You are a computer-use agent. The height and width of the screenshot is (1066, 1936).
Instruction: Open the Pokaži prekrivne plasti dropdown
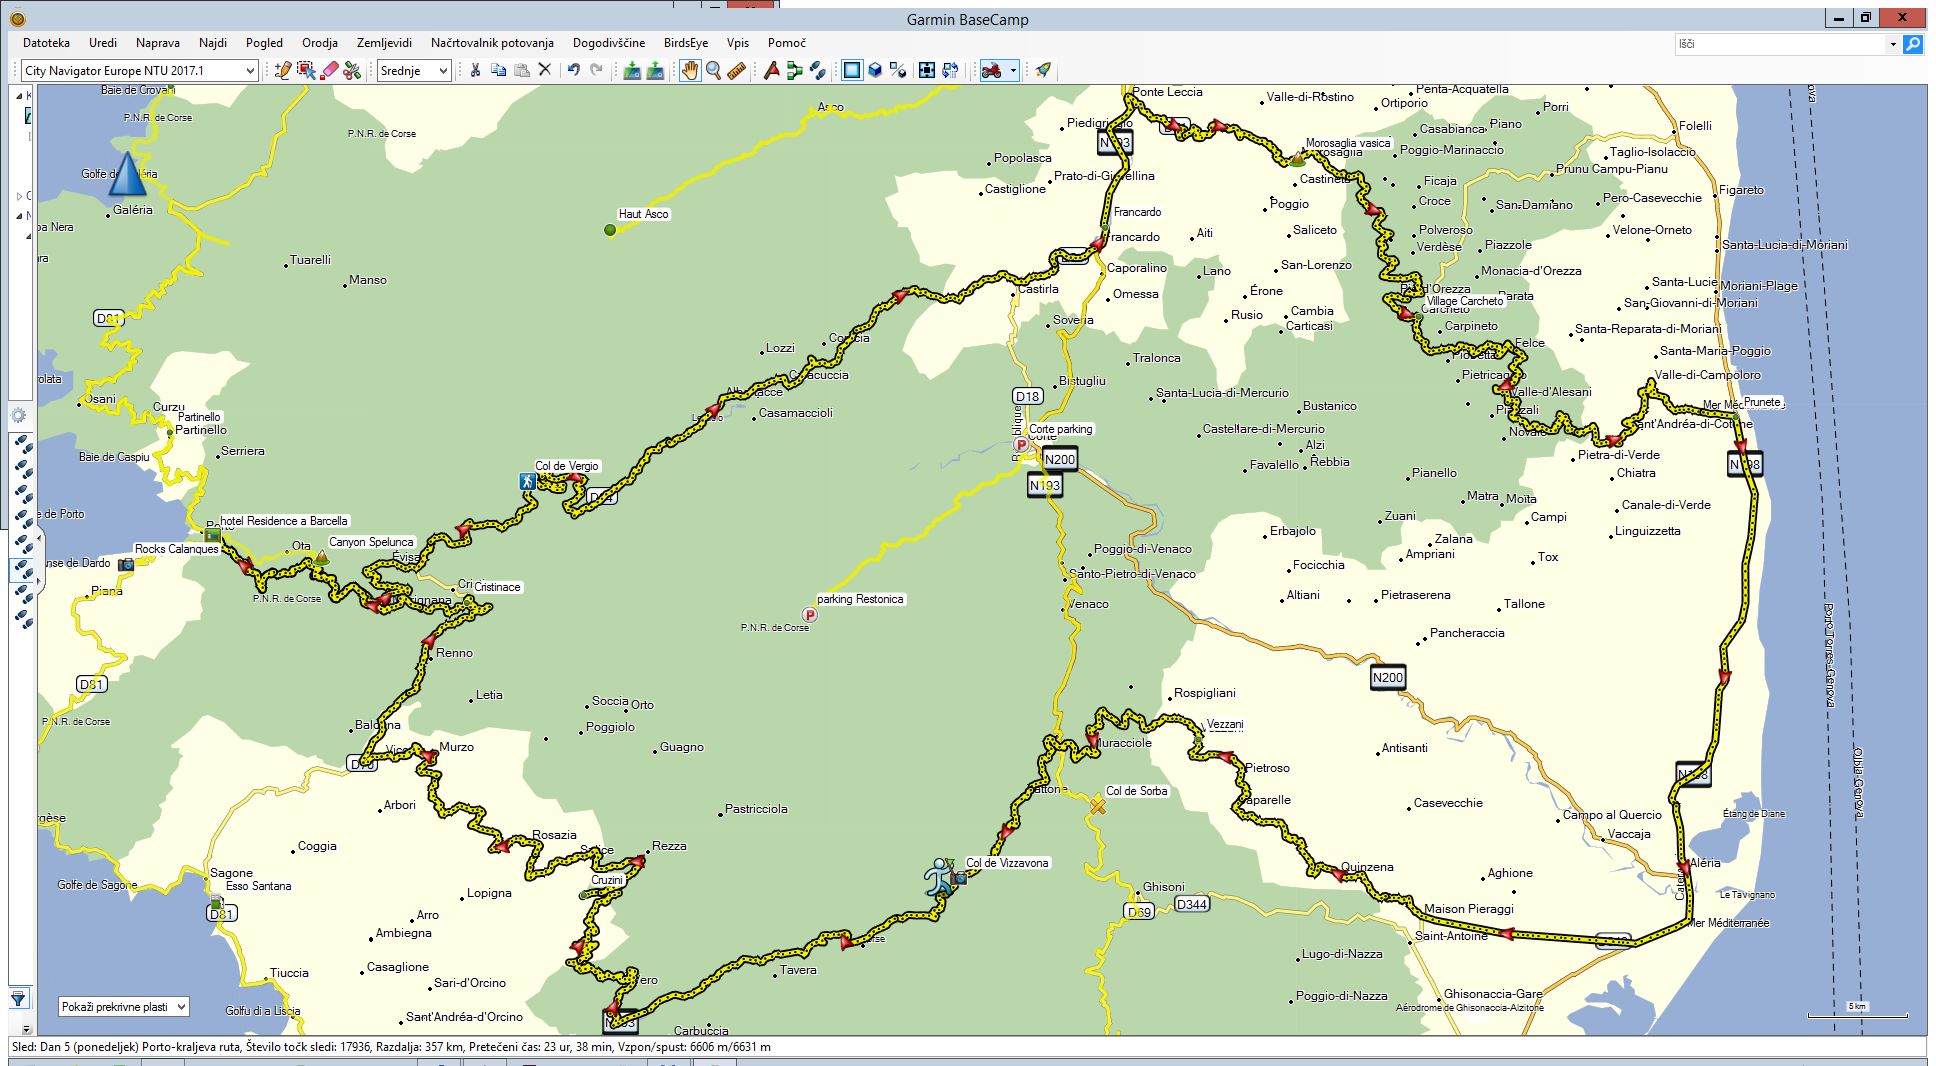tap(123, 1007)
